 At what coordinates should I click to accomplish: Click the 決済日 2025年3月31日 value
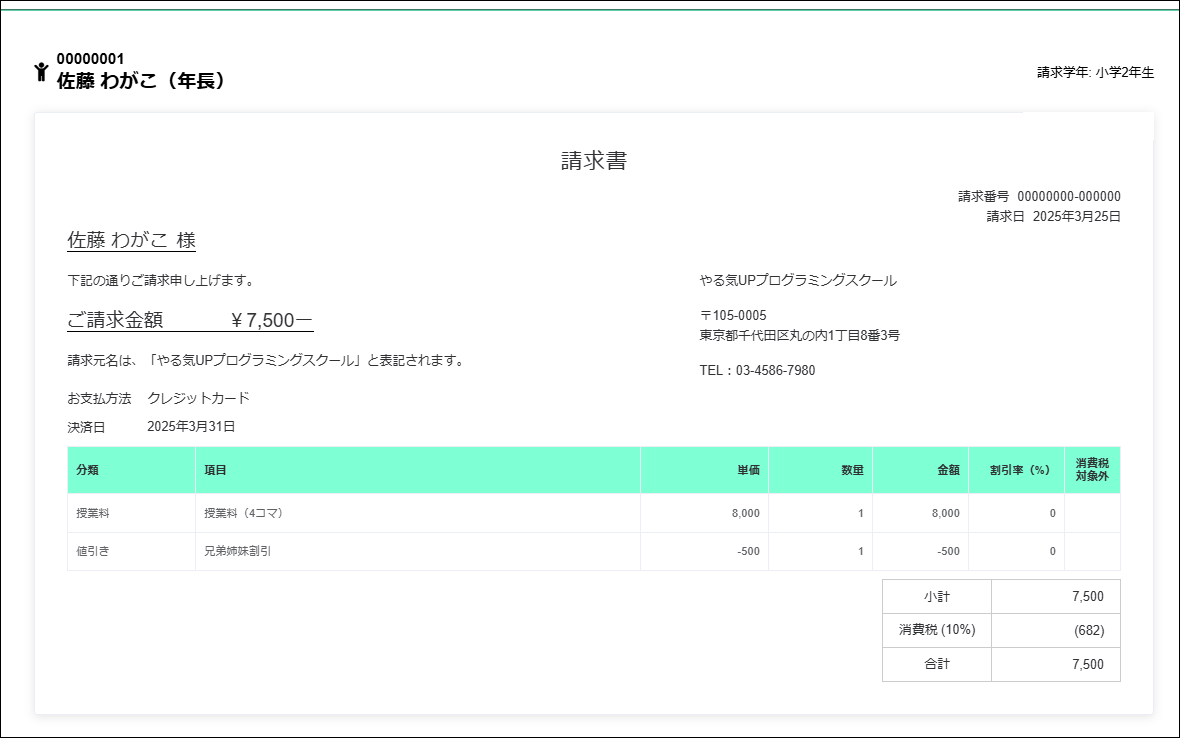(190, 426)
